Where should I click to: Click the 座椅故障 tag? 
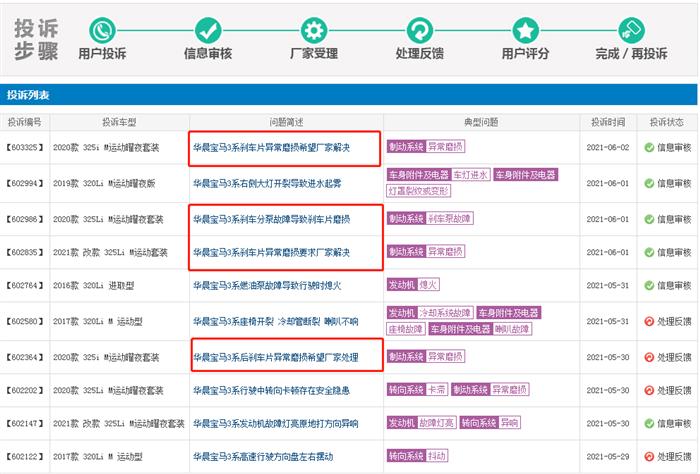coord(405,329)
